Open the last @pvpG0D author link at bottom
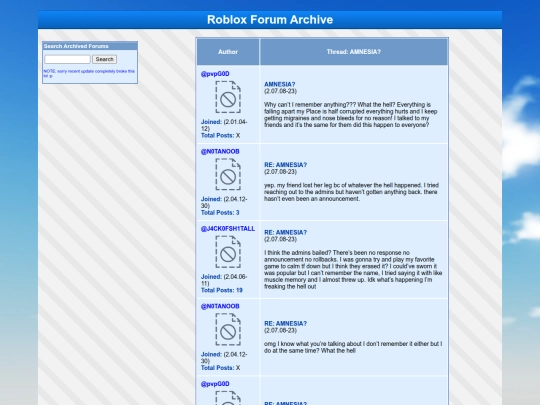The width and height of the screenshot is (540, 405). 215,384
